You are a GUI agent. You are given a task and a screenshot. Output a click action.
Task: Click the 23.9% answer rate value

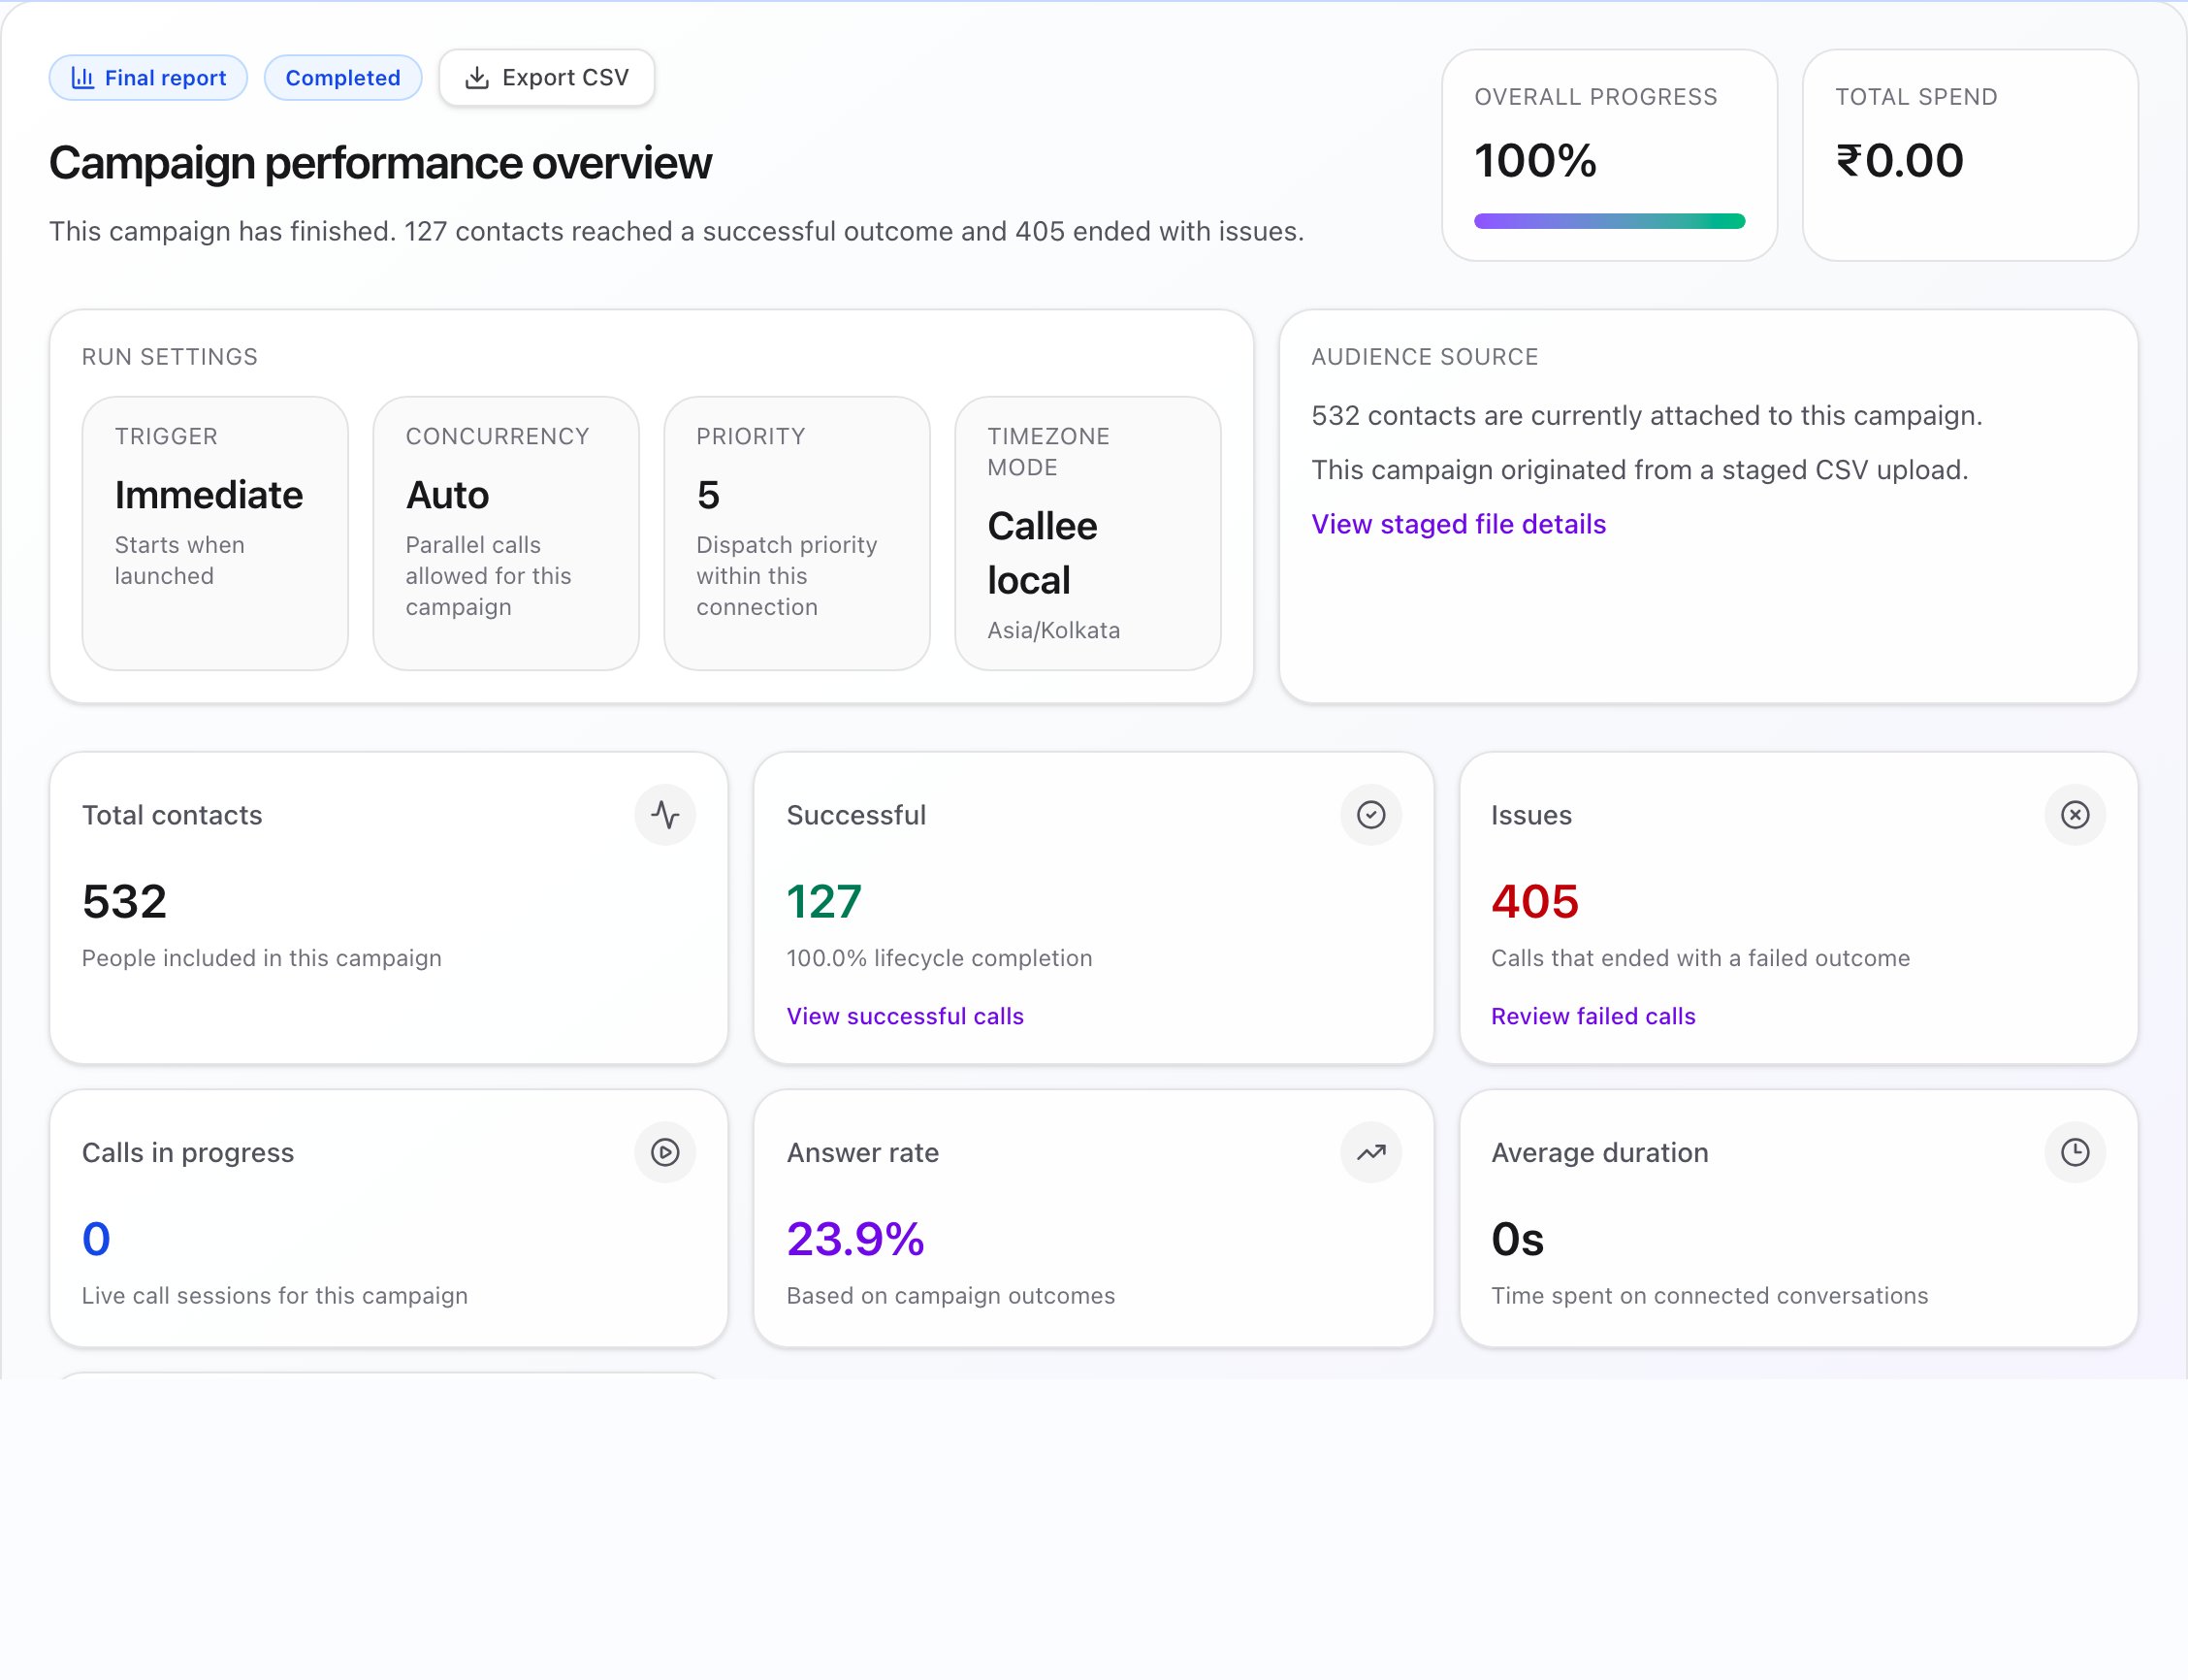pyautogui.click(x=855, y=1239)
